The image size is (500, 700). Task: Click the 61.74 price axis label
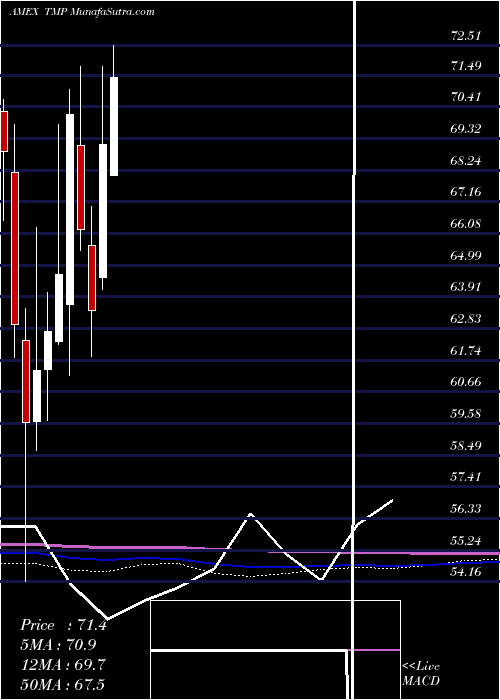(467, 350)
